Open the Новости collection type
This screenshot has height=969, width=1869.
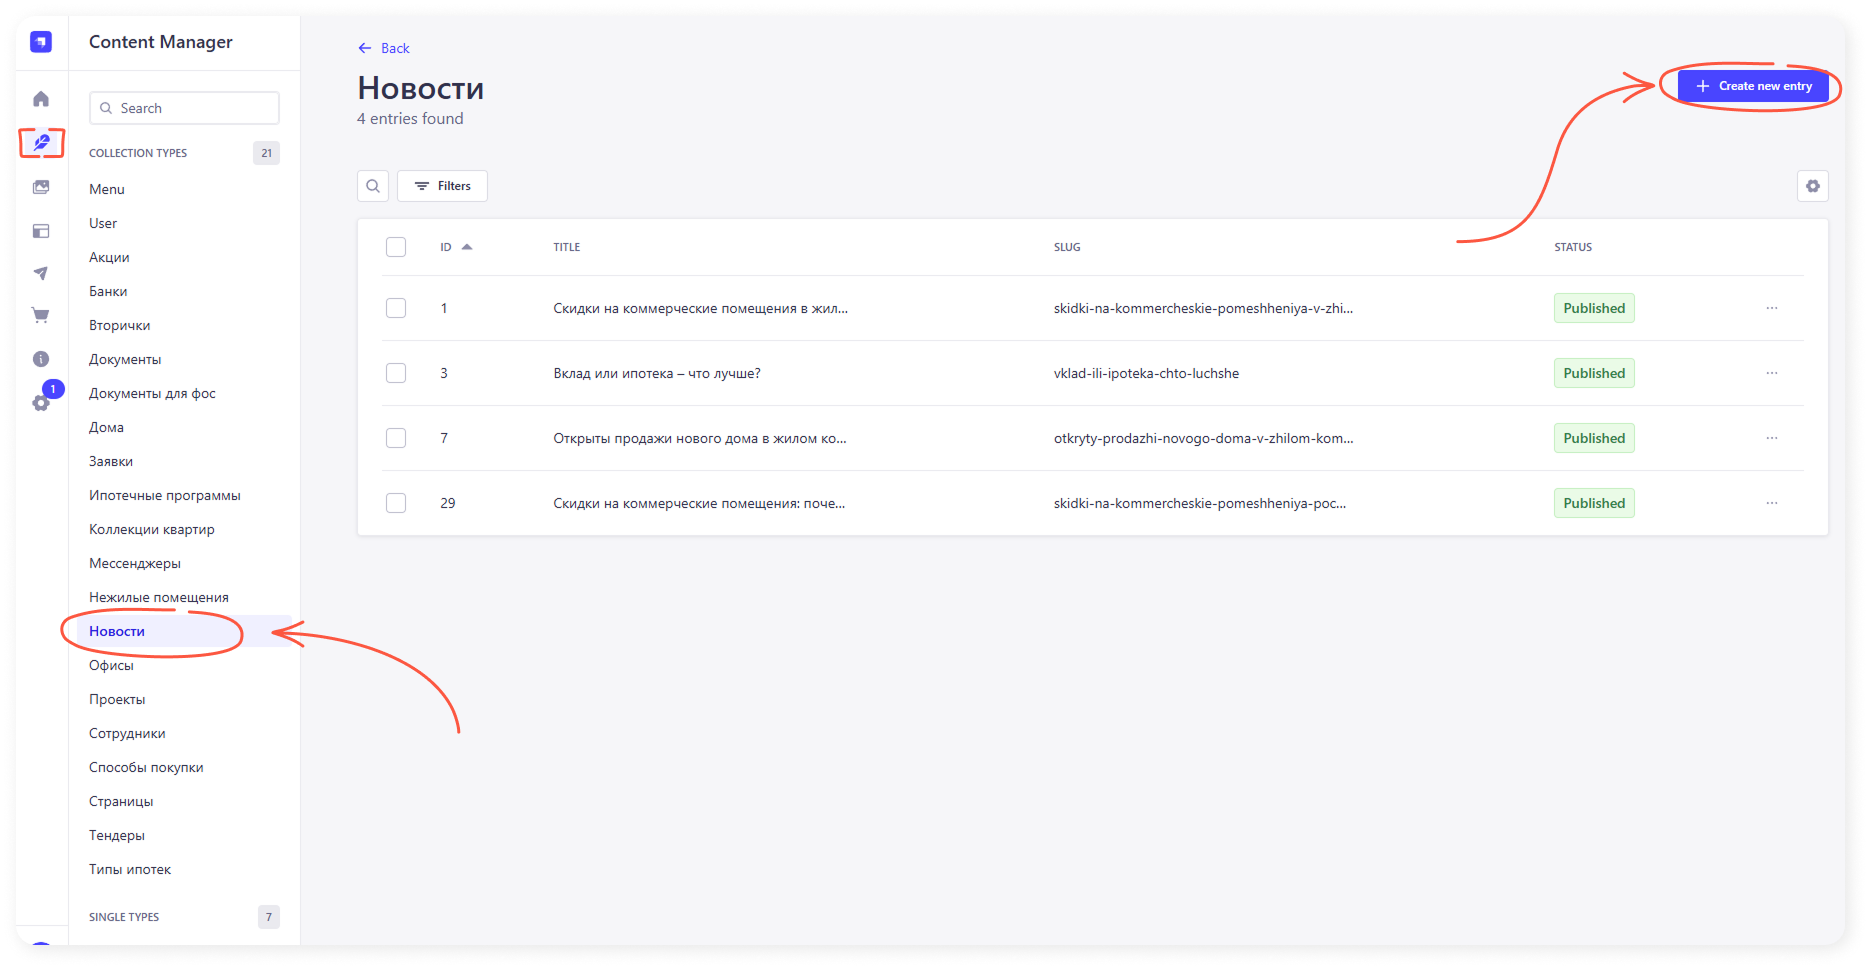(117, 631)
